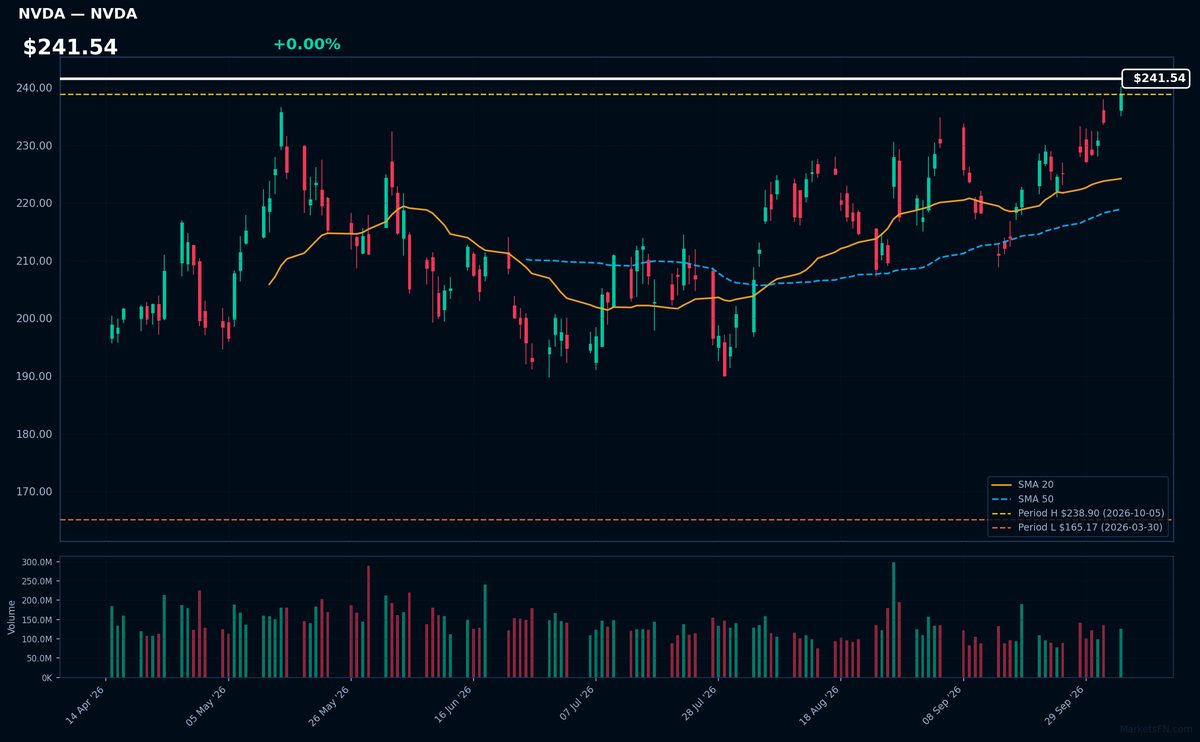Click the +0.00% change percentage
Screen dimensions: 1200x742
click(x=306, y=44)
